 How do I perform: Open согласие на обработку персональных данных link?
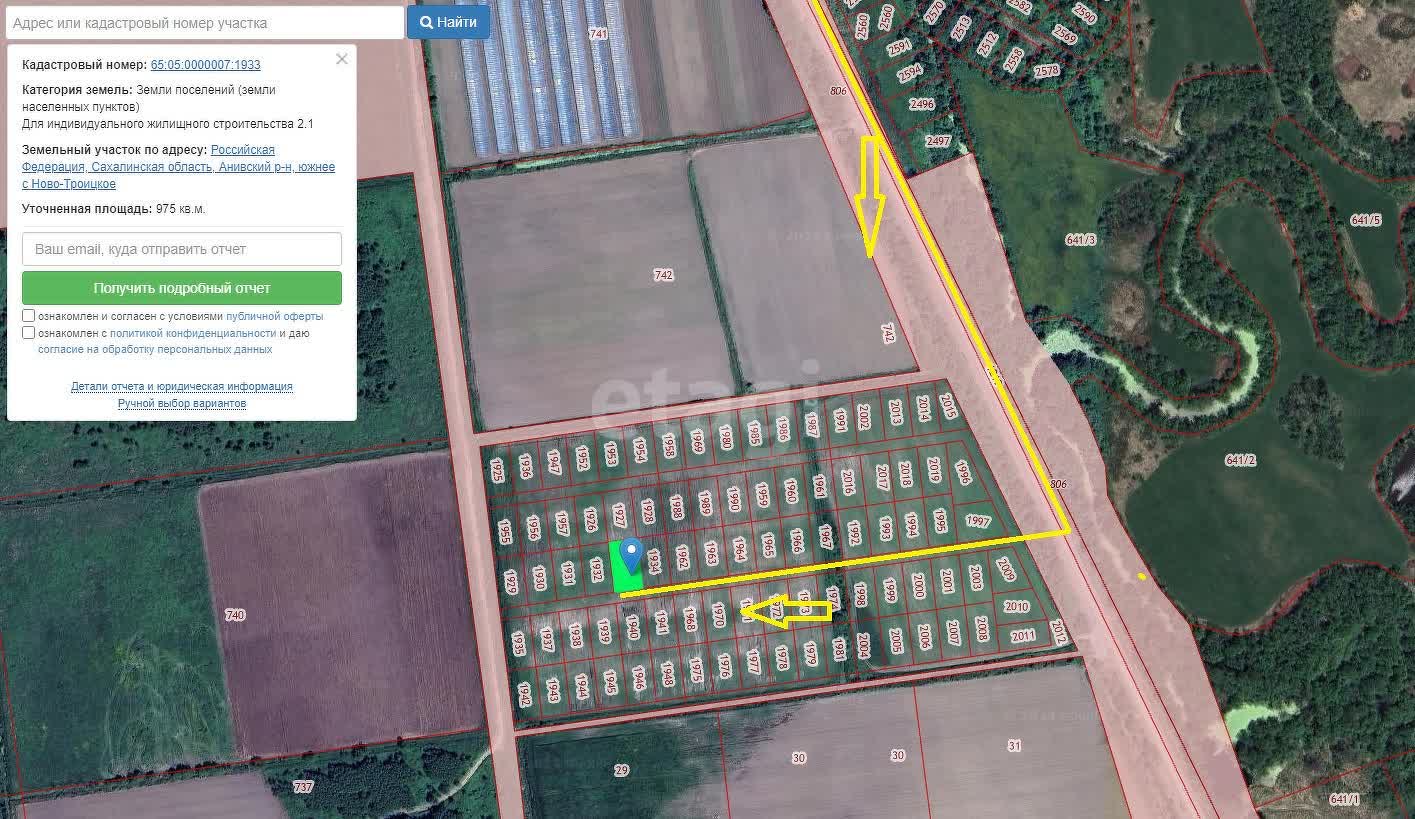(x=155, y=350)
